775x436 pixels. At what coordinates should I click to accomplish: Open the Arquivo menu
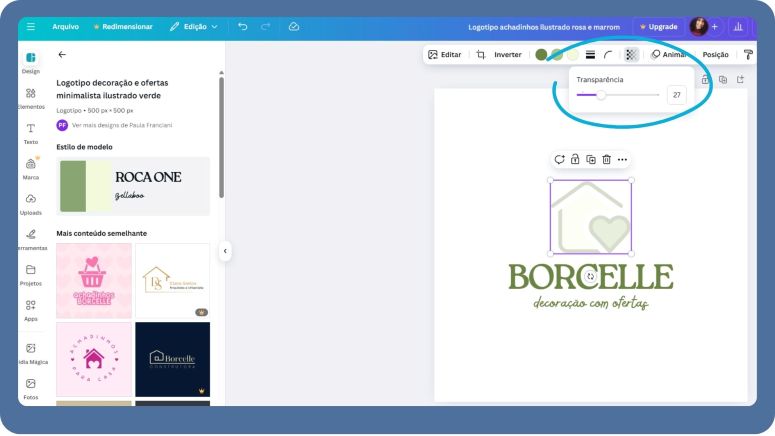[x=65, y=27]
